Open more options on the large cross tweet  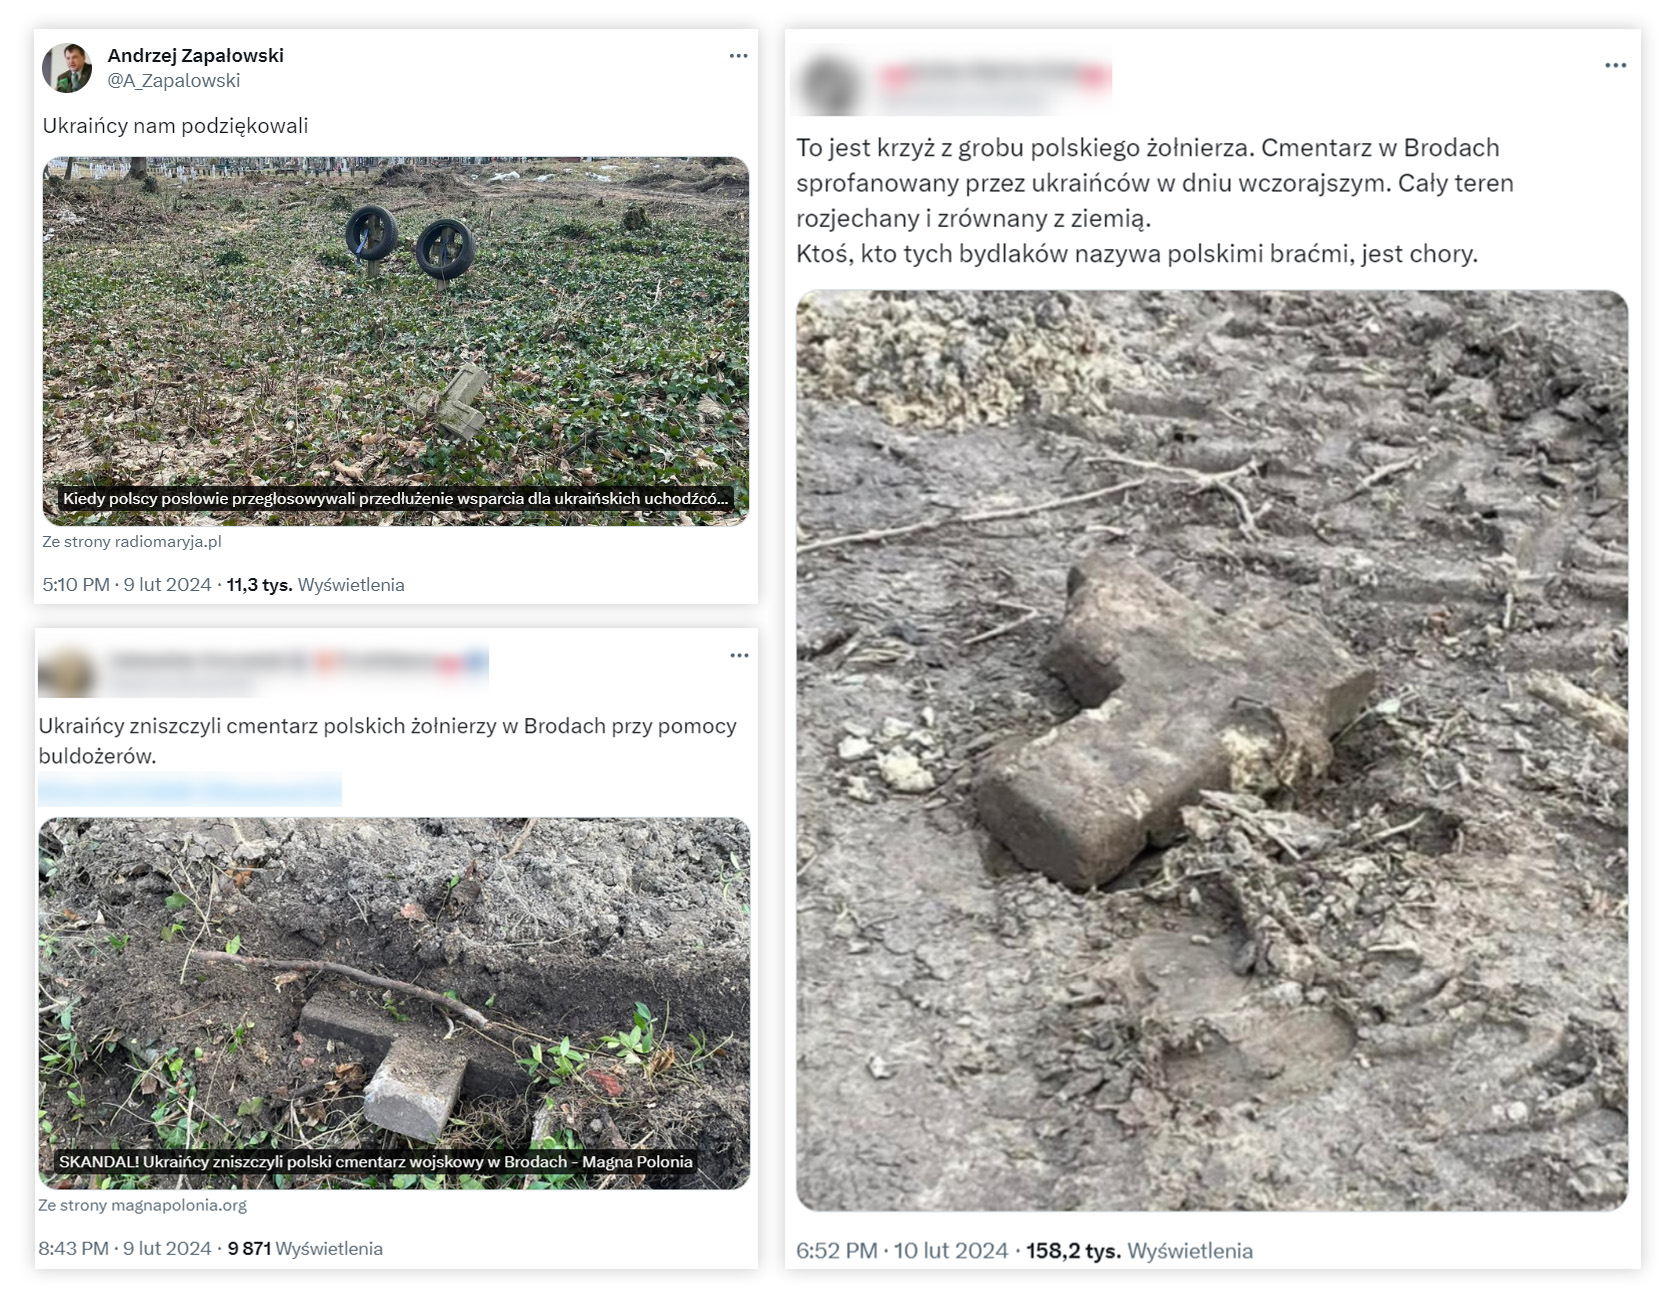click(1615, 66)
